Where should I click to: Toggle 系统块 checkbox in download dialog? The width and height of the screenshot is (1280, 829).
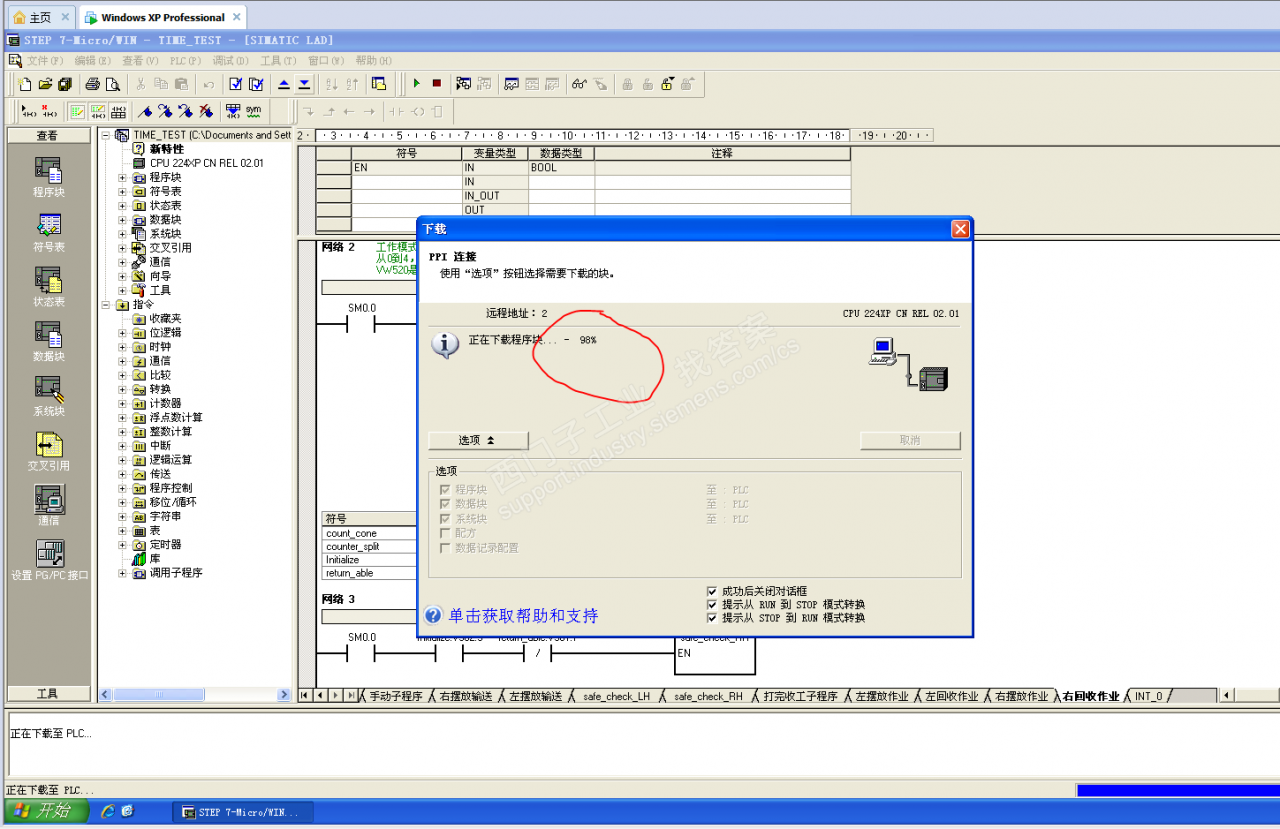coord(444,519)
